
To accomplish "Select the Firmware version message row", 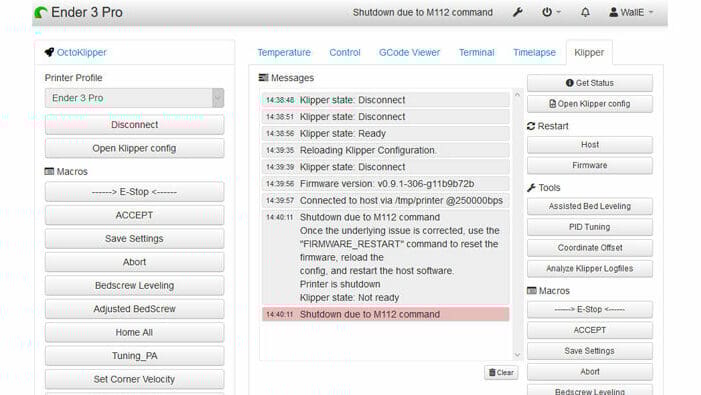I will click(x=385, y=184).
